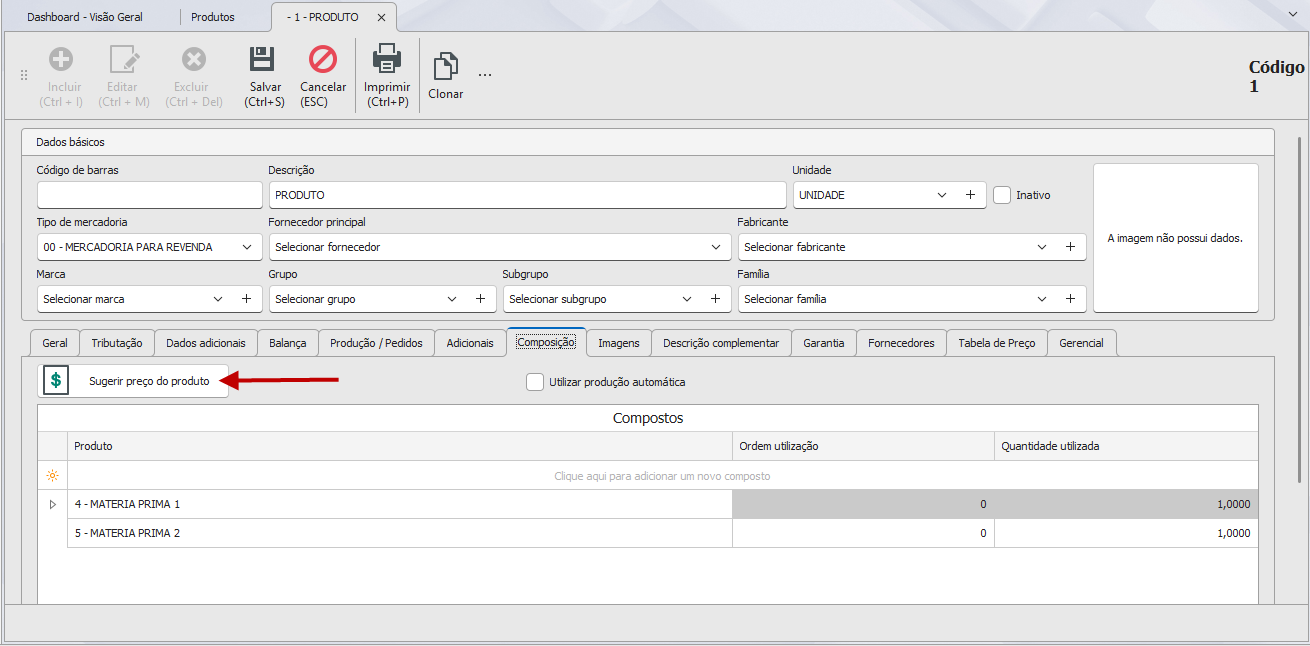Add new unit with Unidade plus icon
Screen dimensions: 1310x646
pos(970,195)
